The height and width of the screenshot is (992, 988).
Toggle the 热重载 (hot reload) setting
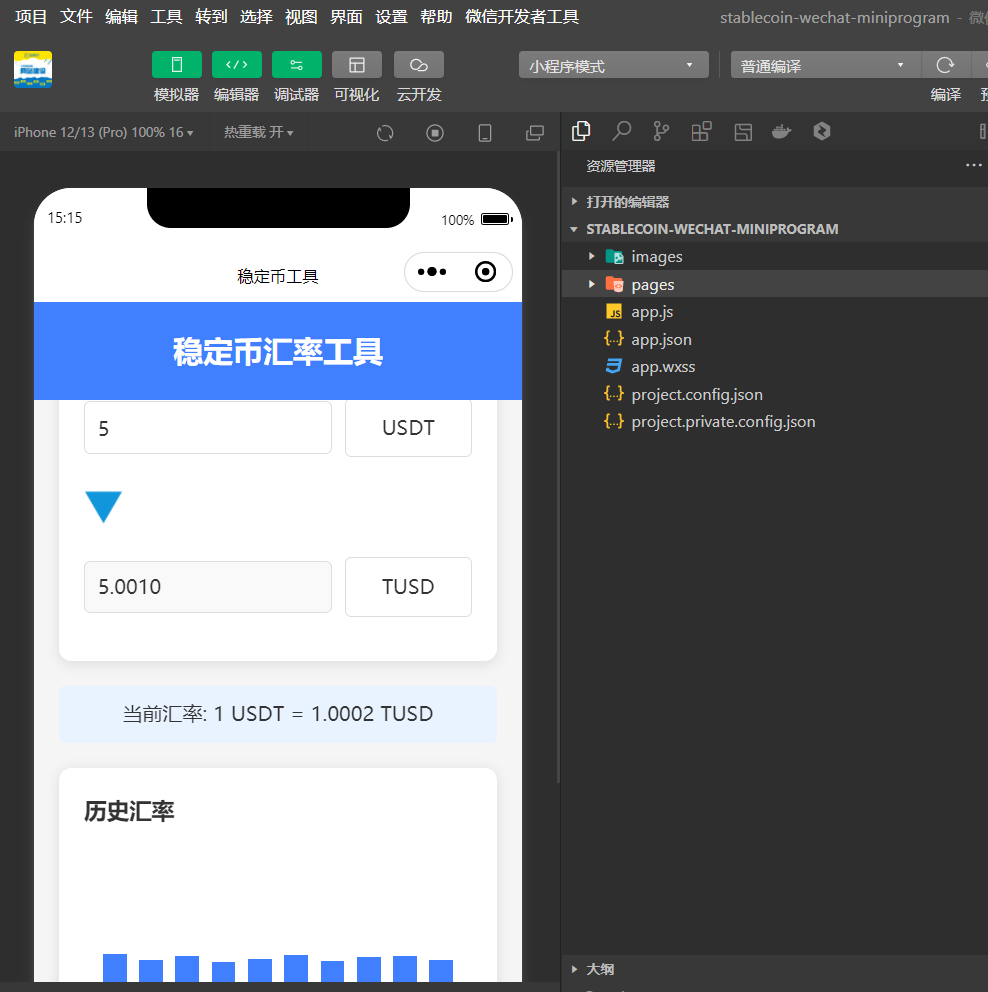(258, 132)
